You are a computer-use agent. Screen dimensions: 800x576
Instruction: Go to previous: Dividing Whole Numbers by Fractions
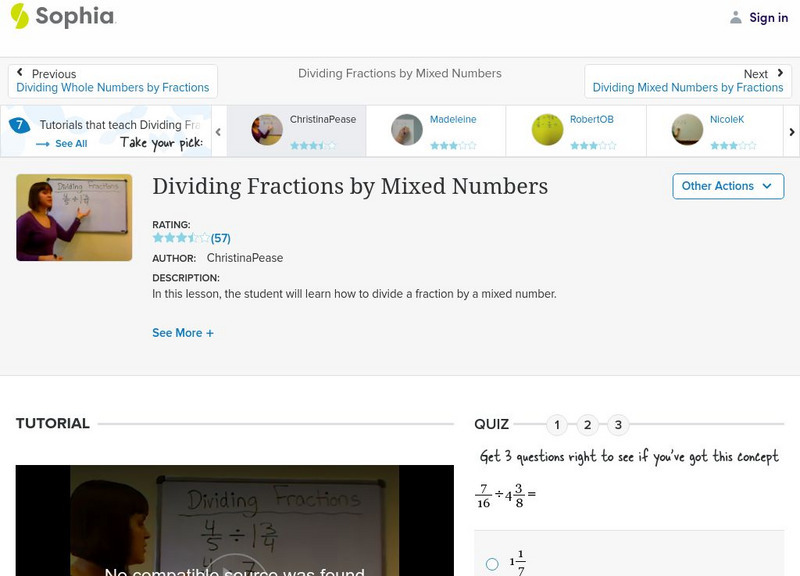pyautogui.click(x=113, y=81)
